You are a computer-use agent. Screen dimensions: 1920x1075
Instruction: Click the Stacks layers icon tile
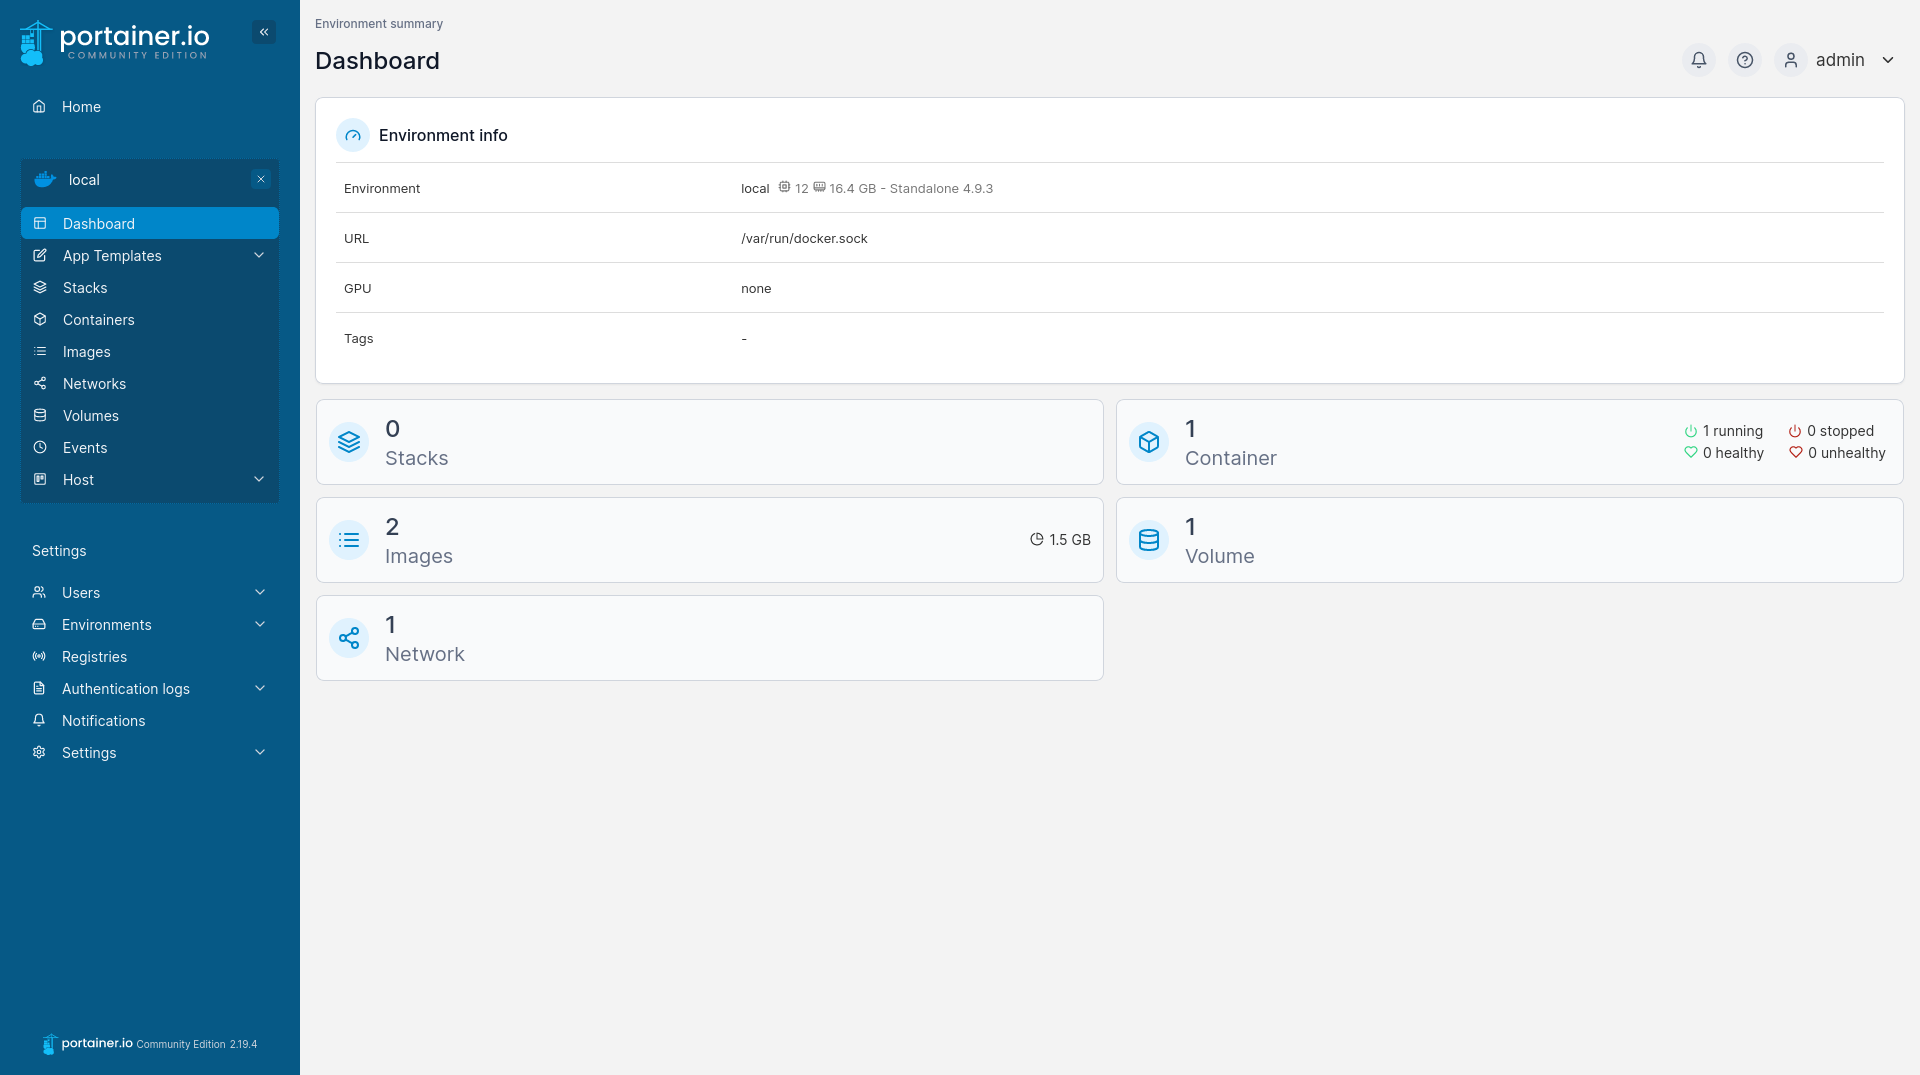(x=349, y=442)
